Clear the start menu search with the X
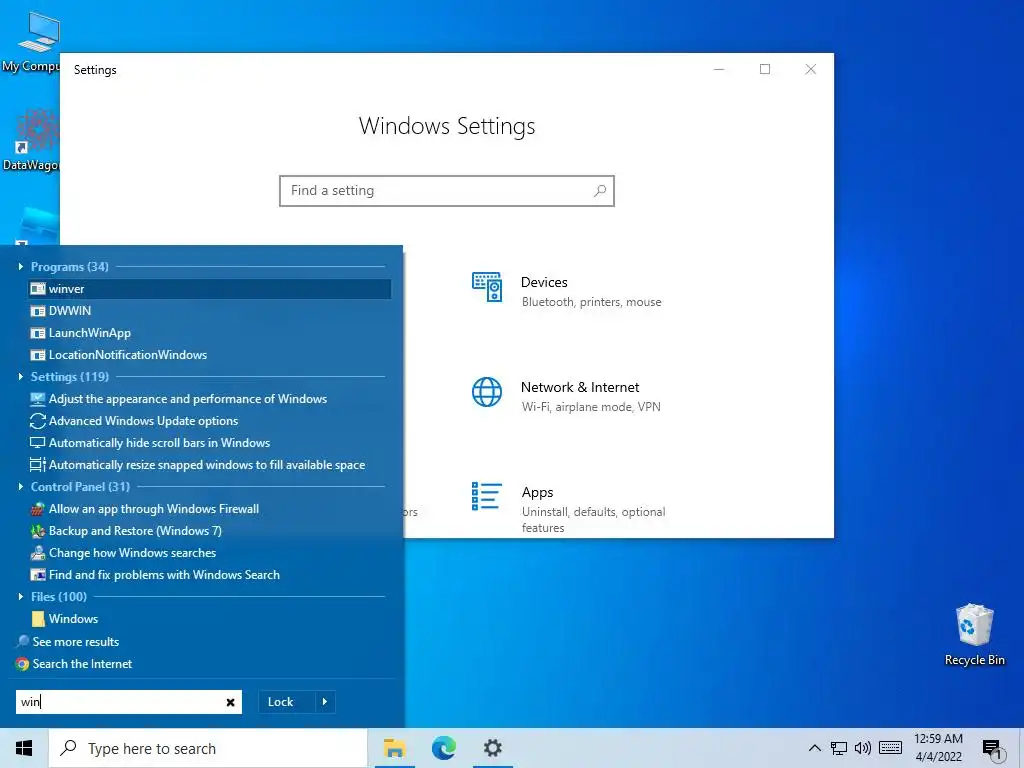Screen dimensions: 1024x768 (x=231, y=702)
